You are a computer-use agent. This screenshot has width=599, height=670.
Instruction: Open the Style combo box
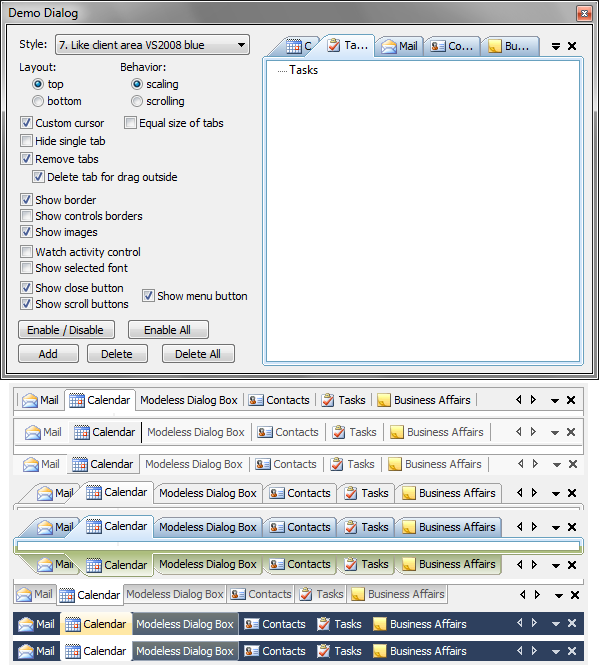[x=152, y=45]
